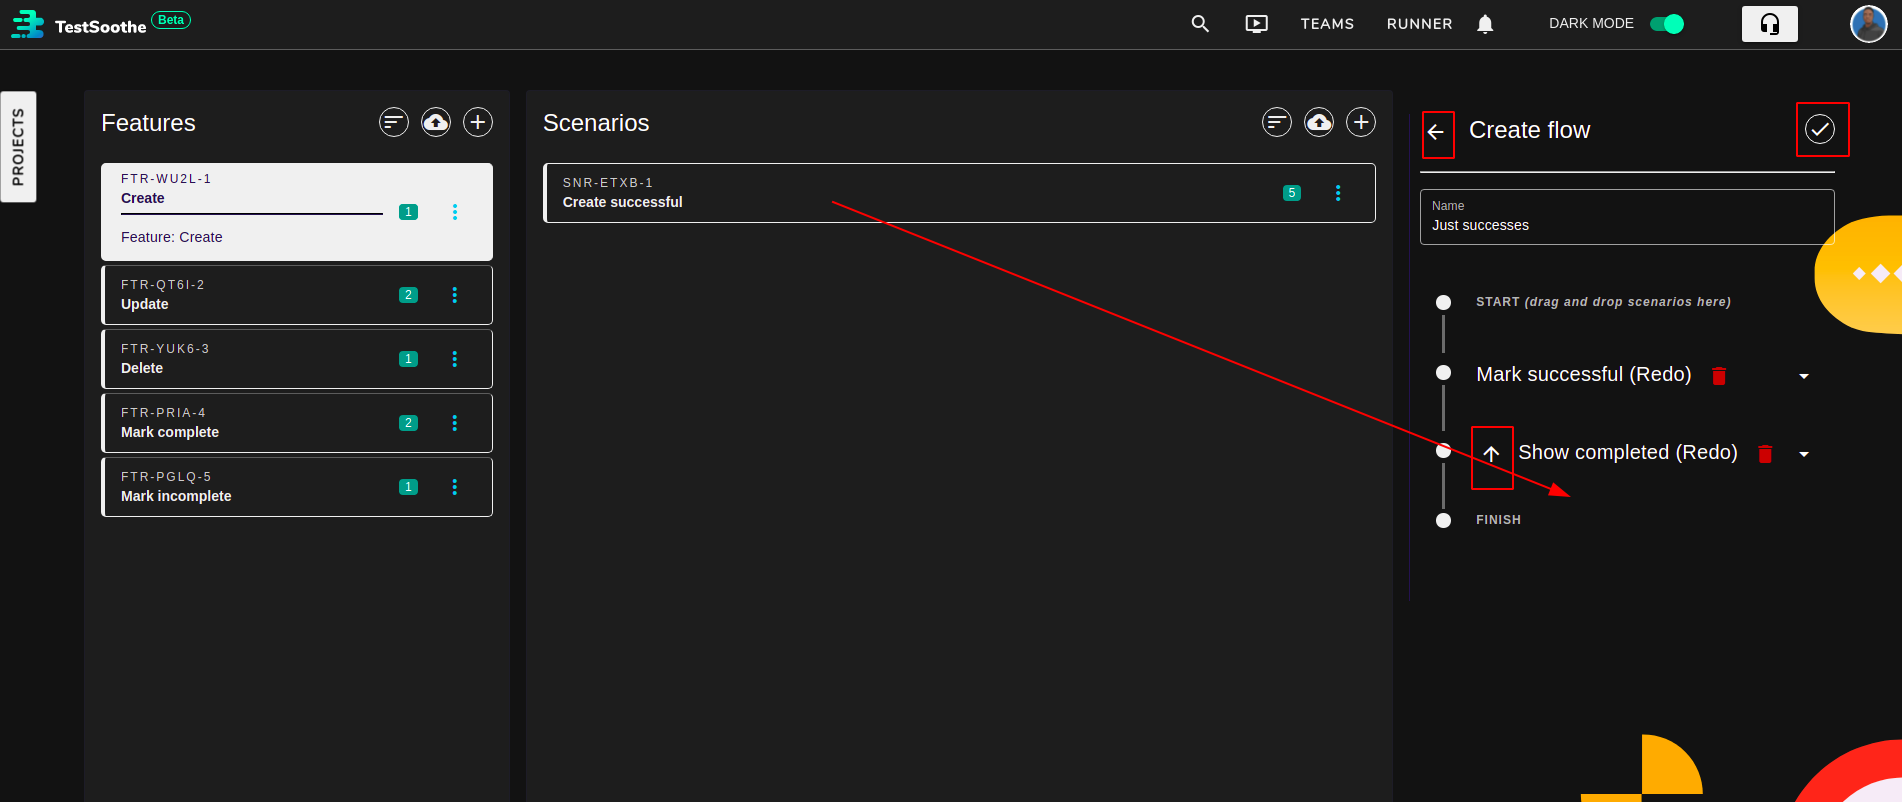Viewport: 1902px width, 802px height.
Task: Upload scenarios with the cloud icon
Action: click(1319, 122)
